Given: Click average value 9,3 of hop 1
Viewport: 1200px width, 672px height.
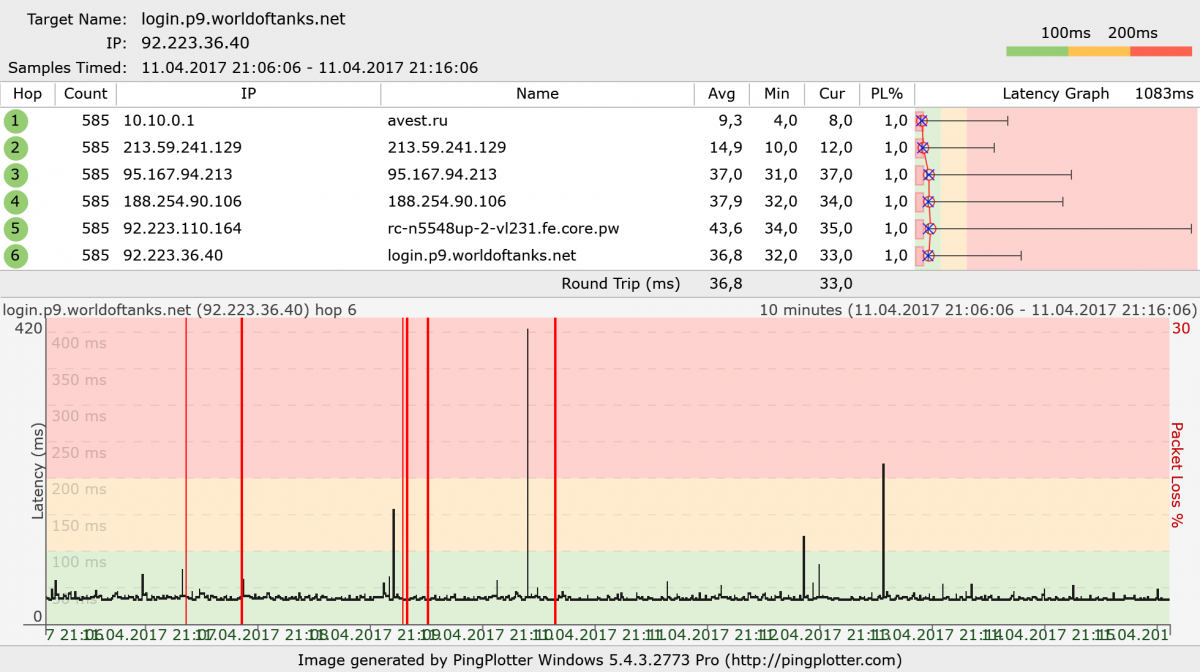Looking at the screenshot, I should point(731,121).
